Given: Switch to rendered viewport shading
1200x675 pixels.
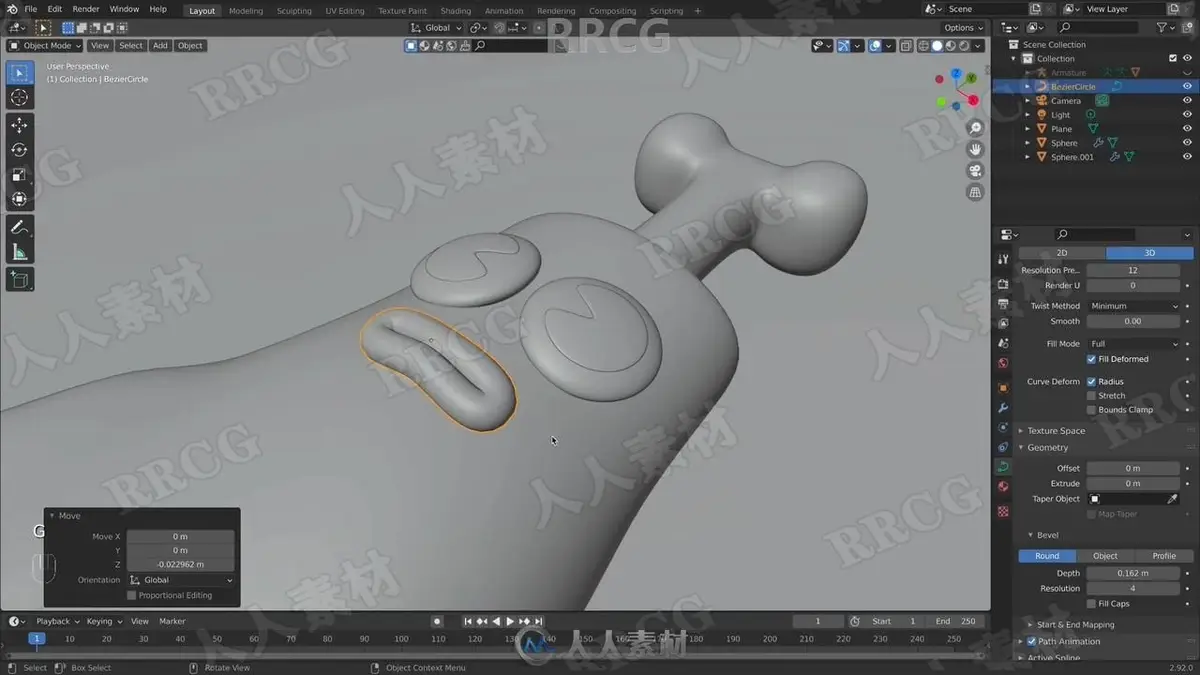Looking at the screenshot, I should click(965, 45).
